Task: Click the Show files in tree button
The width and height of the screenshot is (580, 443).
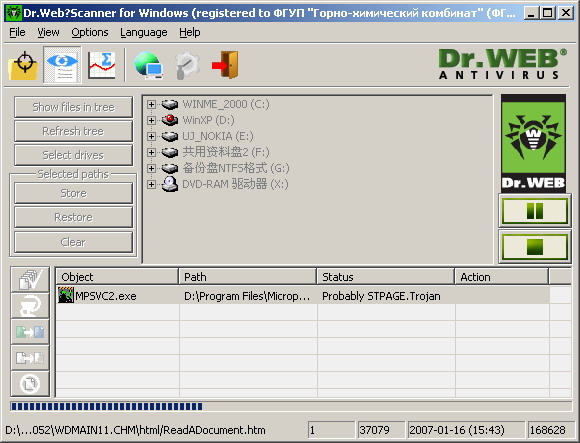Action: (x=73, y=107)
